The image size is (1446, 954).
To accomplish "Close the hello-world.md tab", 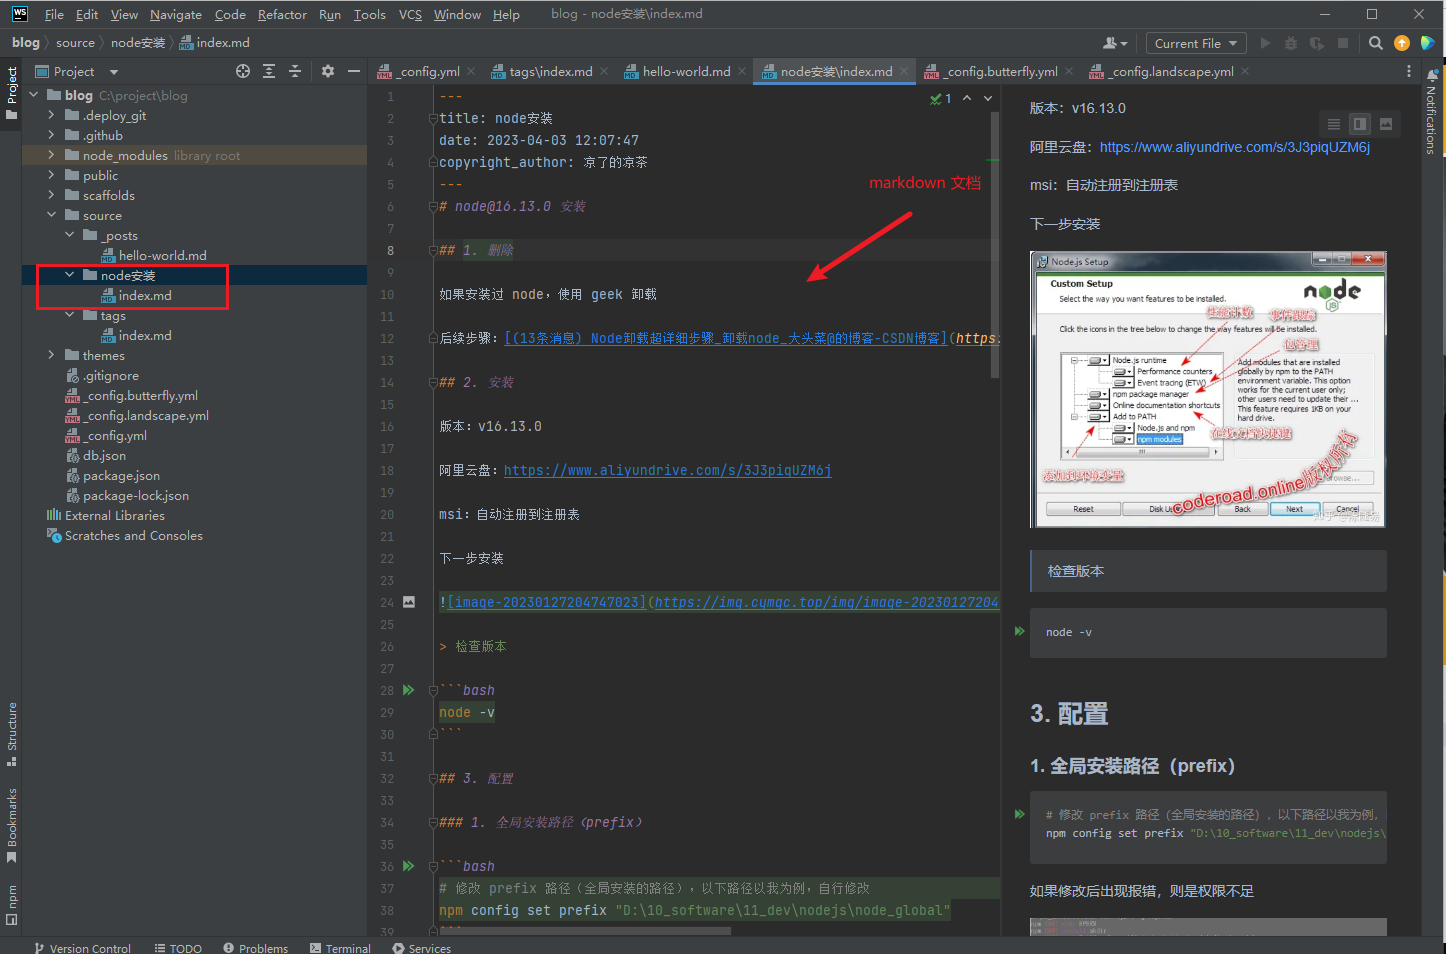I will [742, 71].
